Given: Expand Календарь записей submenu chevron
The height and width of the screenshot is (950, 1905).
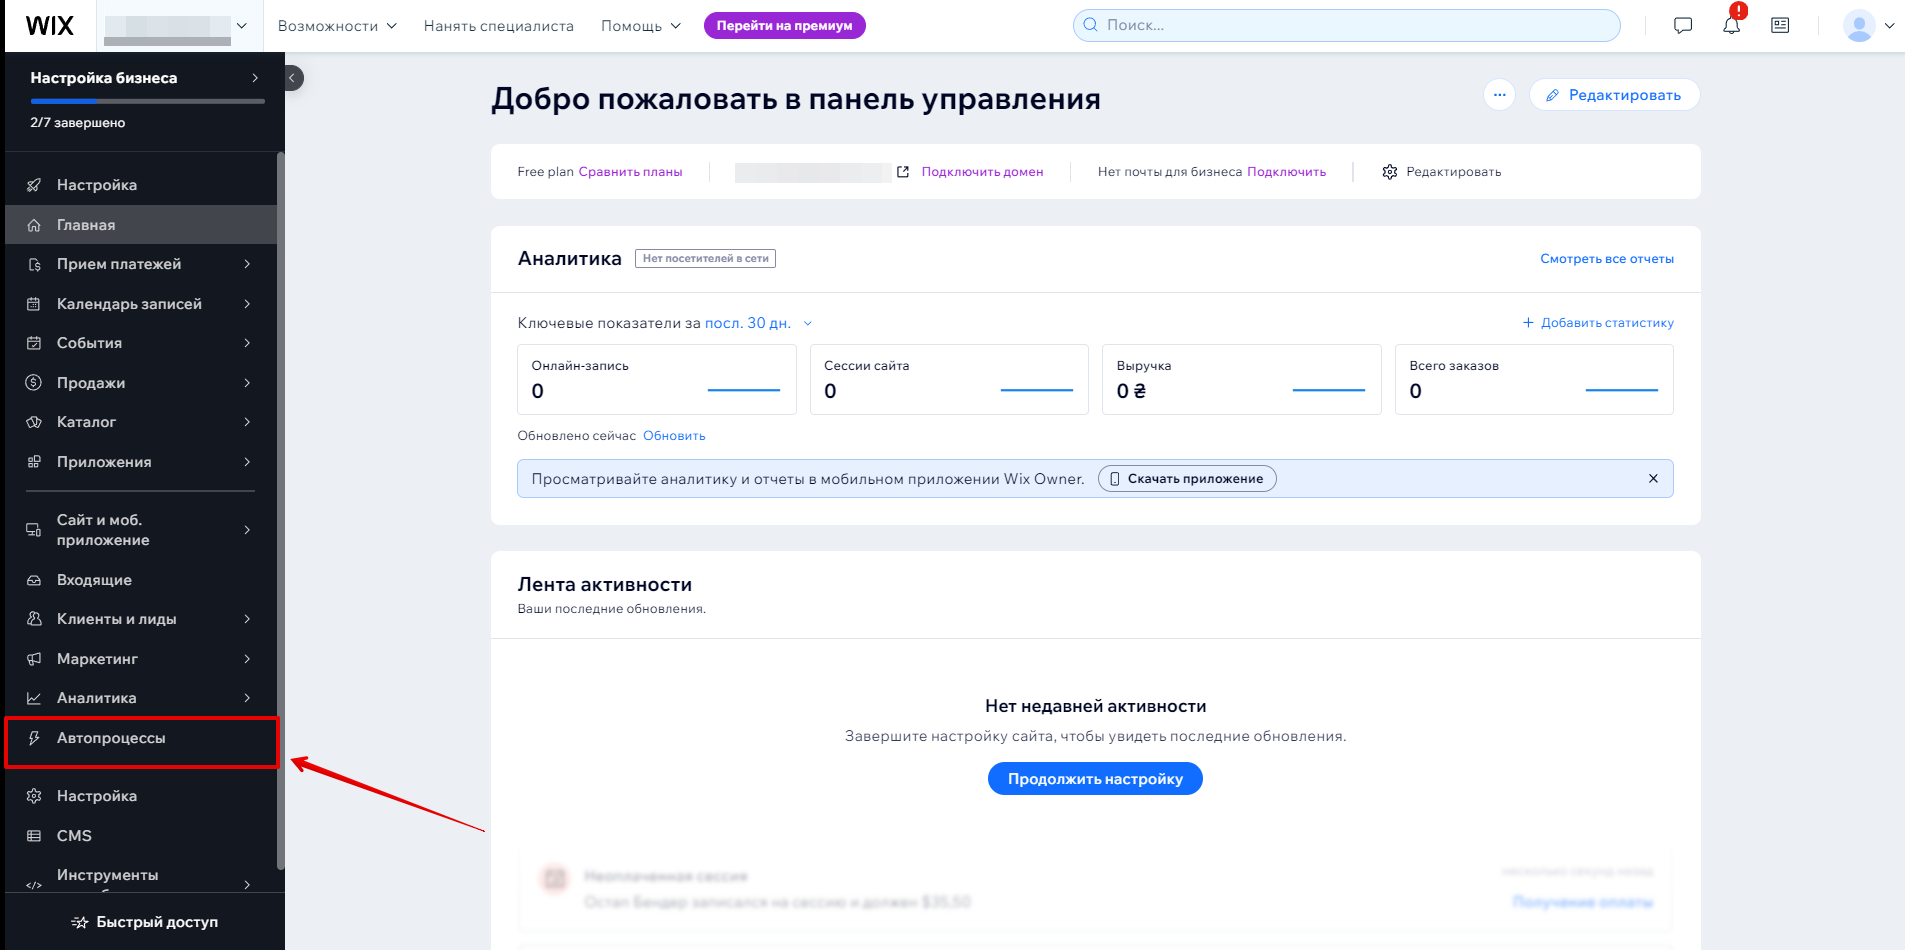Looking at the screenshot, I should (x=247, y=304).
